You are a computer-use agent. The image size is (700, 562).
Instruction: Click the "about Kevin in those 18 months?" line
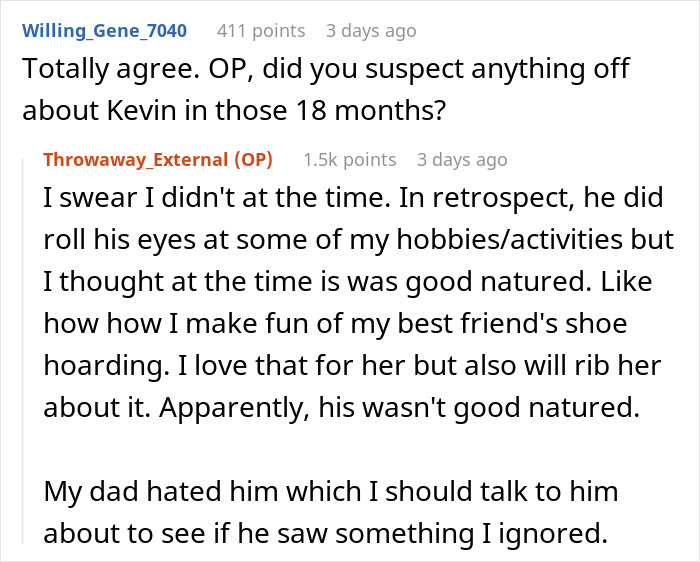click(x=232, y=109)
